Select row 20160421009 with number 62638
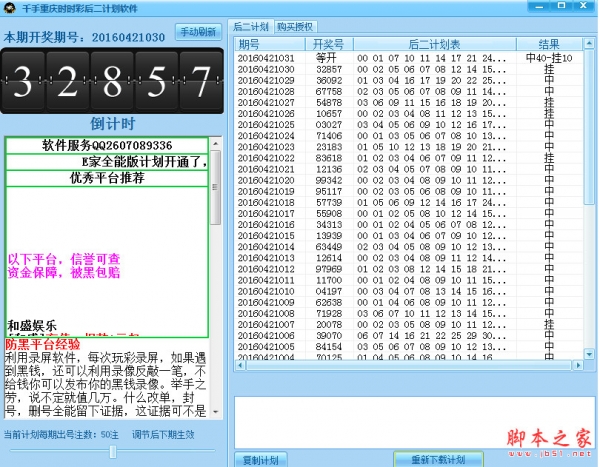 coord(409,302)
